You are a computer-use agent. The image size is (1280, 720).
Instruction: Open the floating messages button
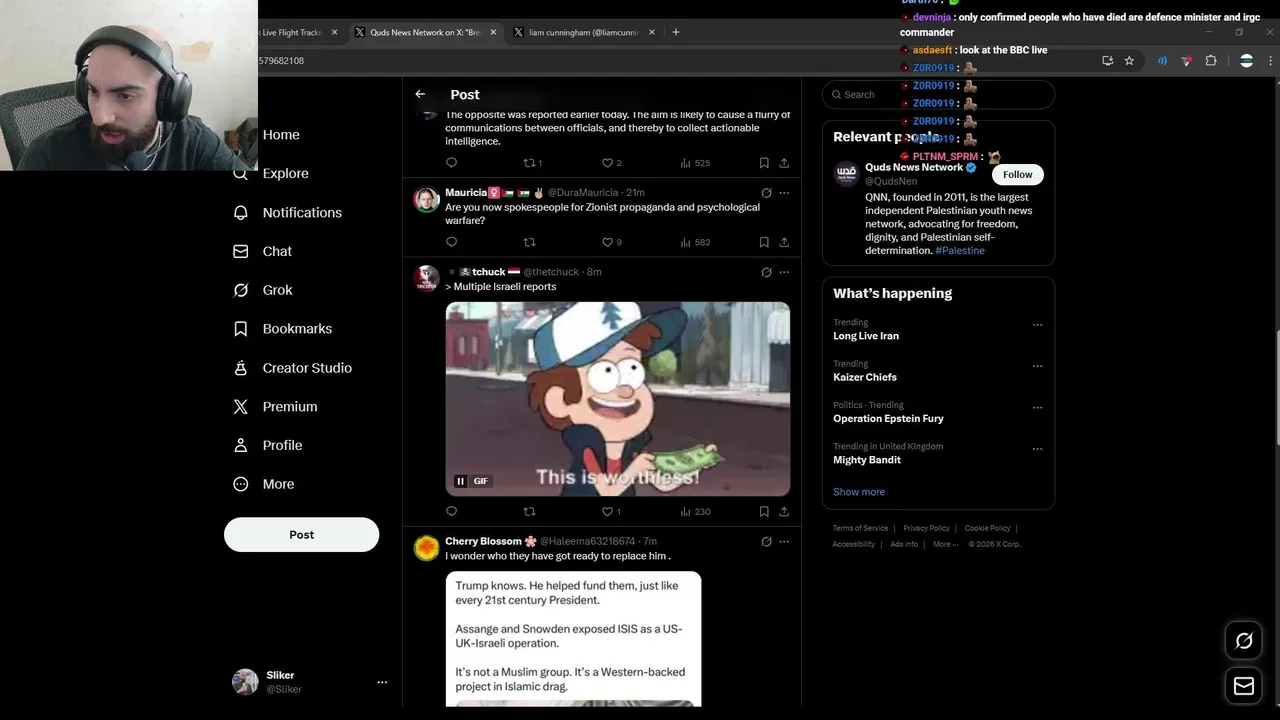coord(1244,686)
